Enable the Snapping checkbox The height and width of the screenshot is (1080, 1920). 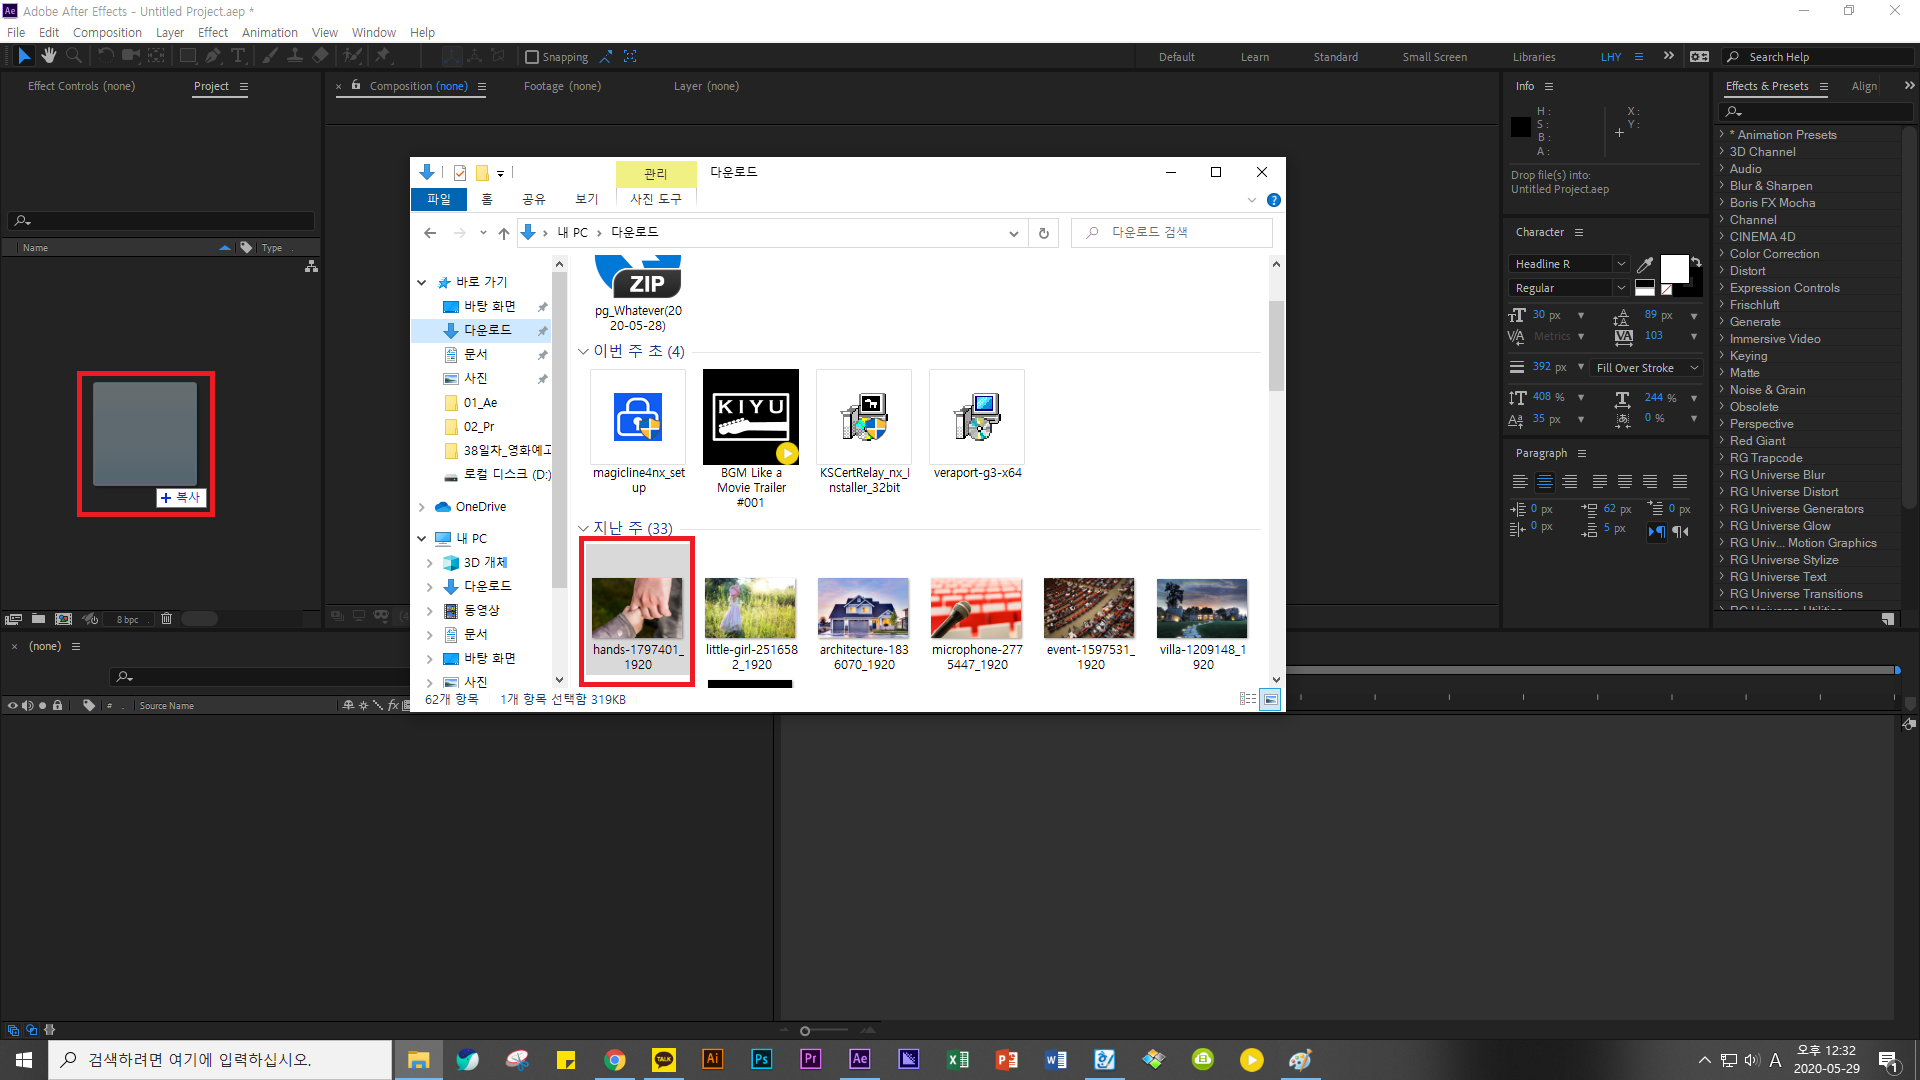pos(532,57)
